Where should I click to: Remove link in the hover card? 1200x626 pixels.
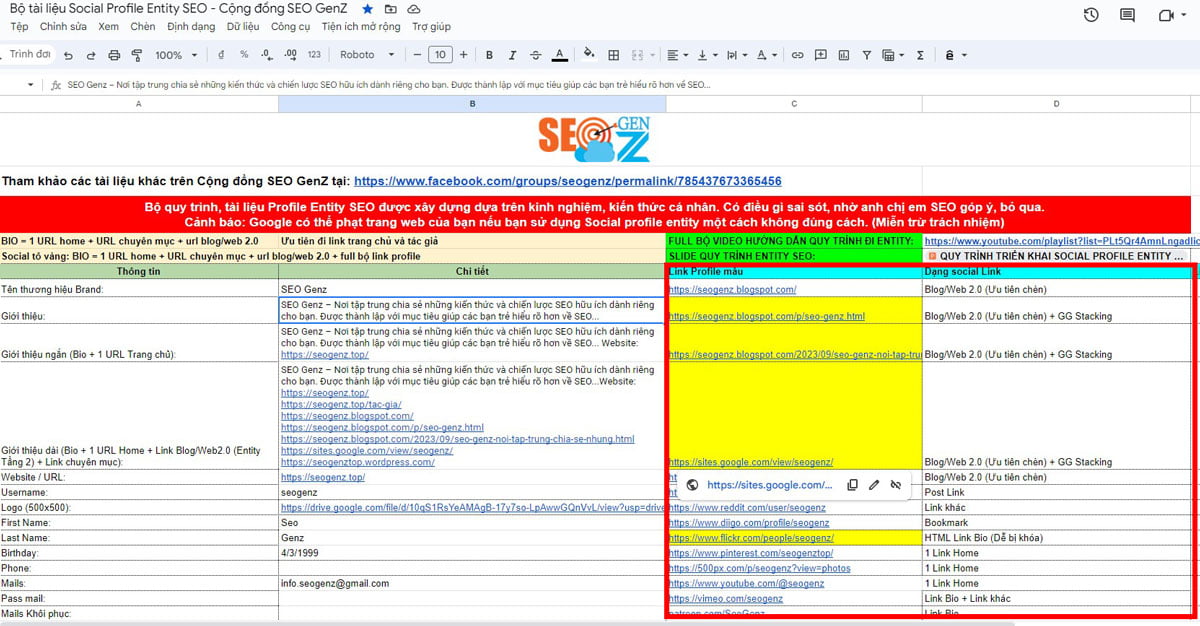pos(896,485)
